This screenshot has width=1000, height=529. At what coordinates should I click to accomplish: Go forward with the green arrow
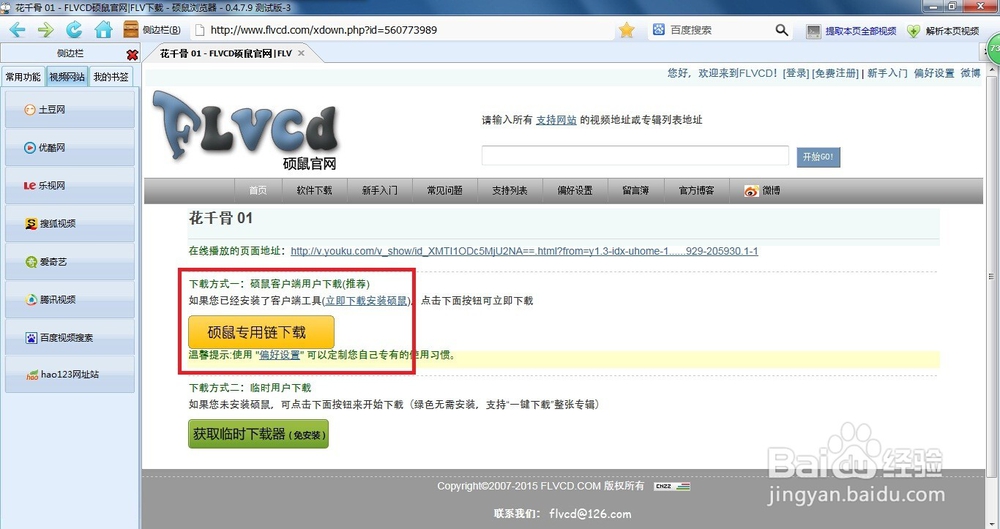(45, 29)
